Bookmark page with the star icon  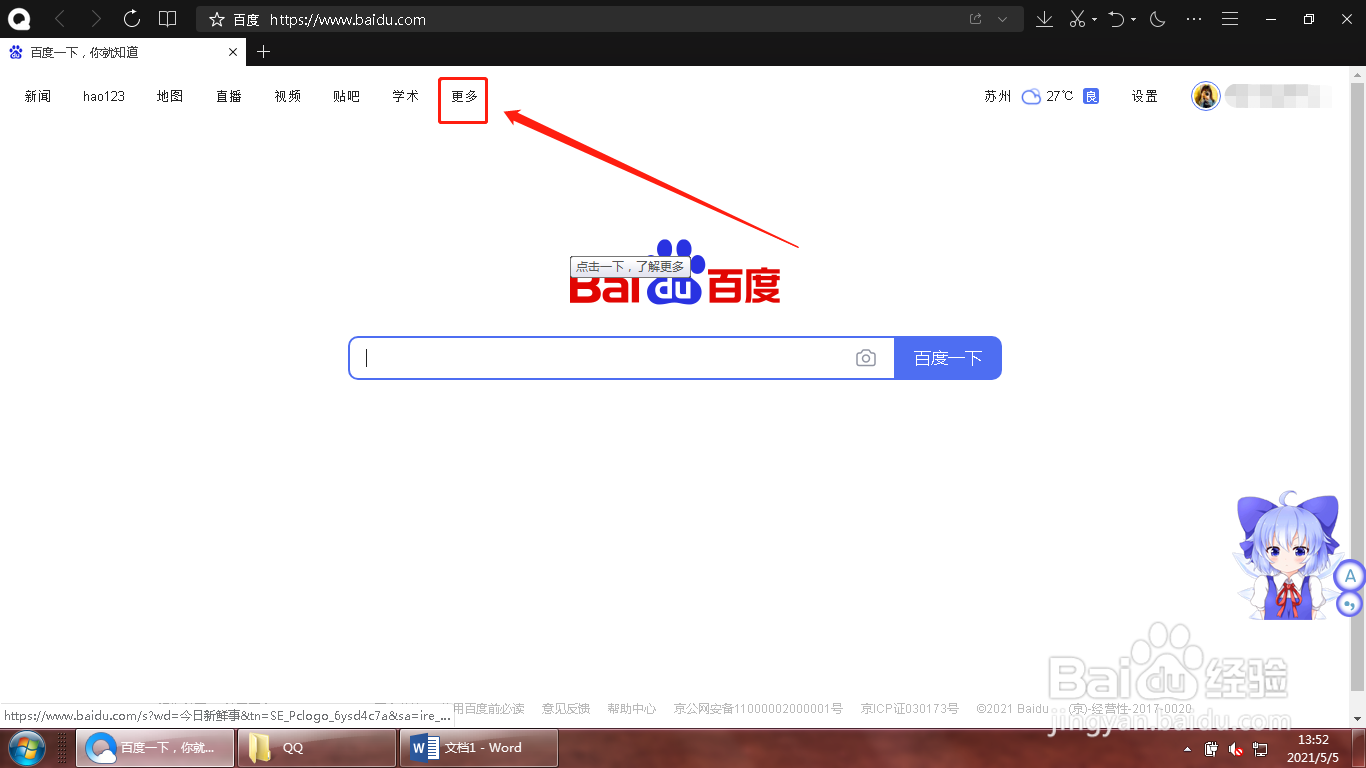(217, 19)
